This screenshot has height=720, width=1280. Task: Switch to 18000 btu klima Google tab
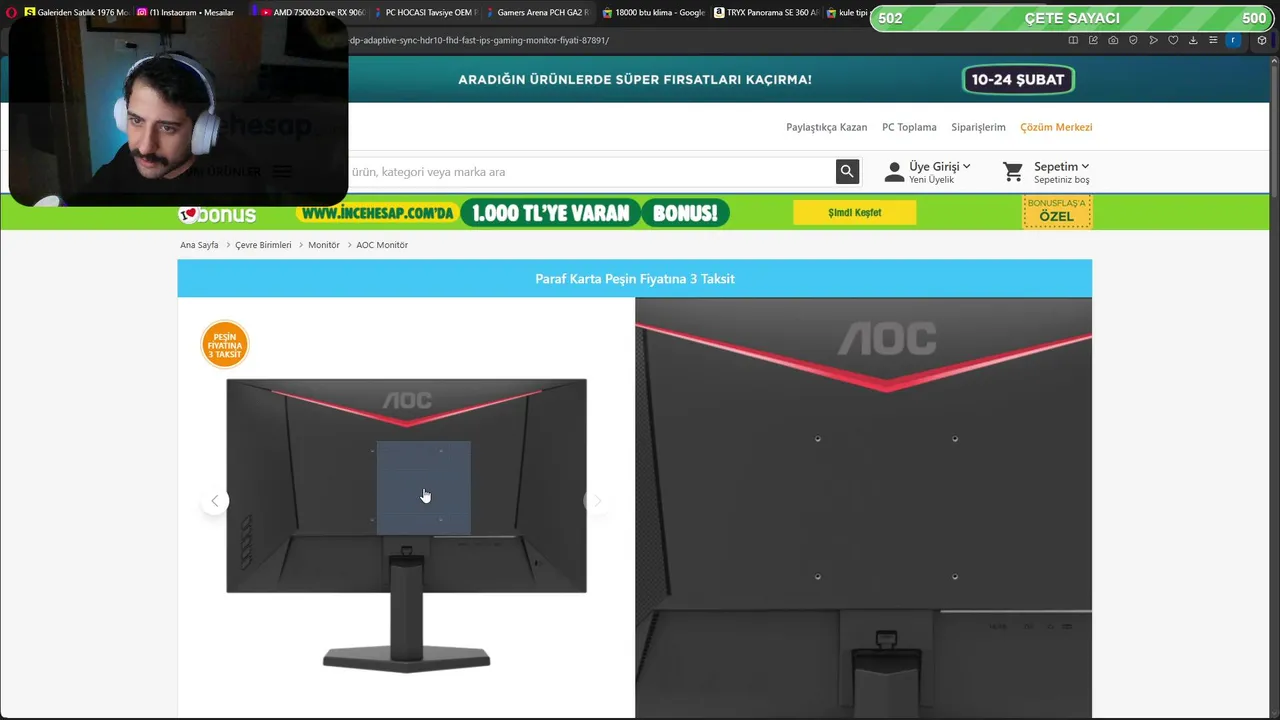point(652,13)
